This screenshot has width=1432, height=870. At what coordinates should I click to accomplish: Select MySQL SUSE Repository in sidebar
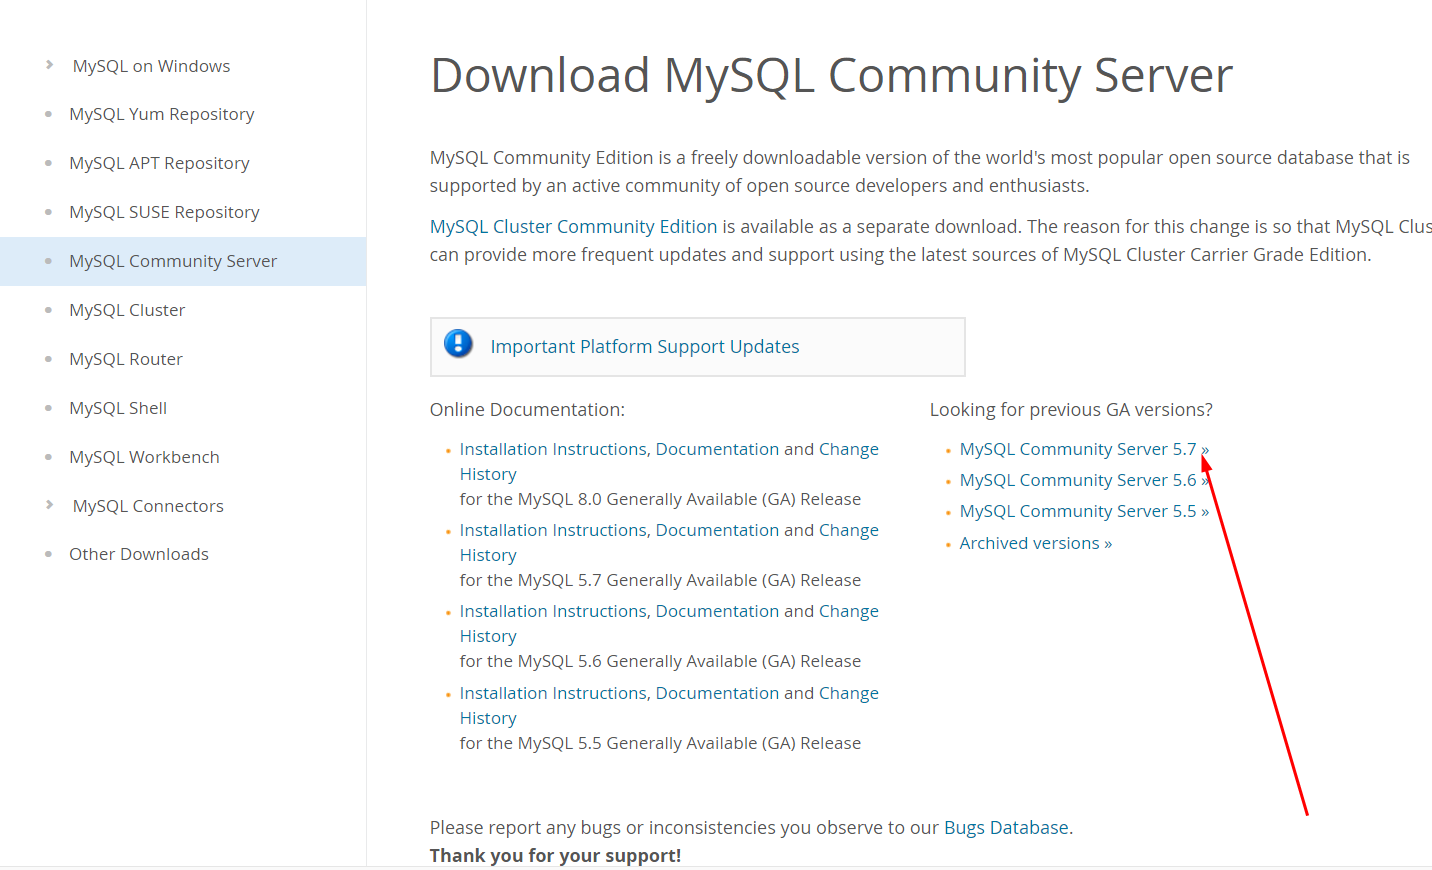click(164, 212)
